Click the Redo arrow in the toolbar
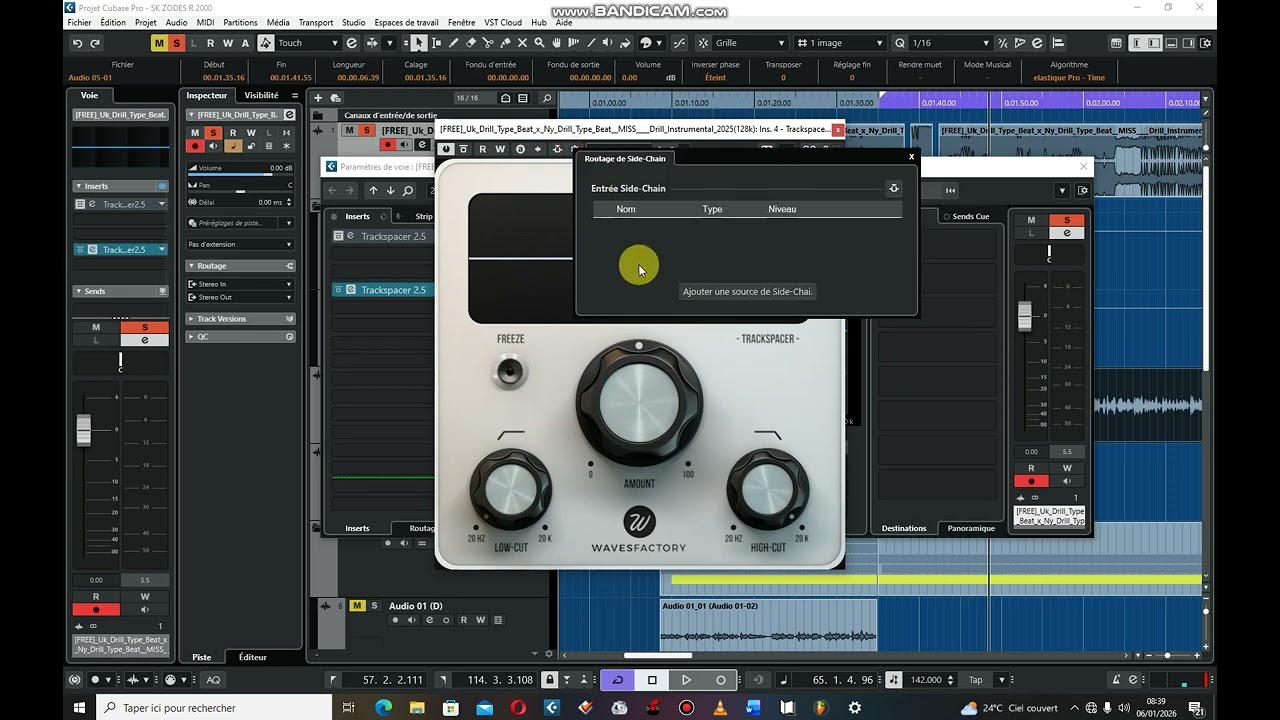This screenshot has height=720, width=1280. click(95, 43)
